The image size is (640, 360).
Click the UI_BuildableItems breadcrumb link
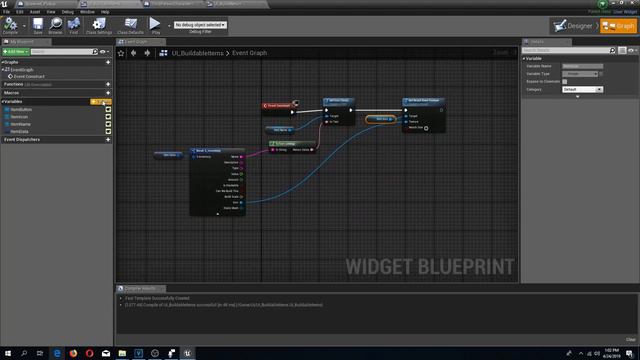pyautogui.click(x=197, y=53)
